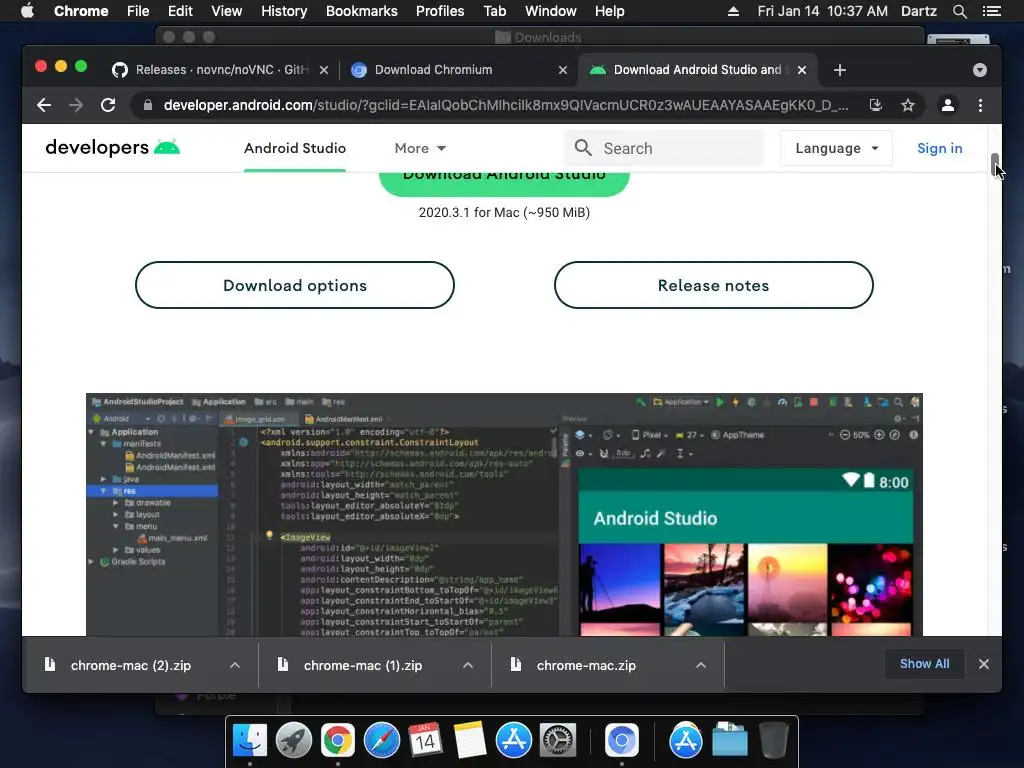Viewport: 1024px width, 768px height.
Task: Open Safari from the Dock
Action: point(381,741)
